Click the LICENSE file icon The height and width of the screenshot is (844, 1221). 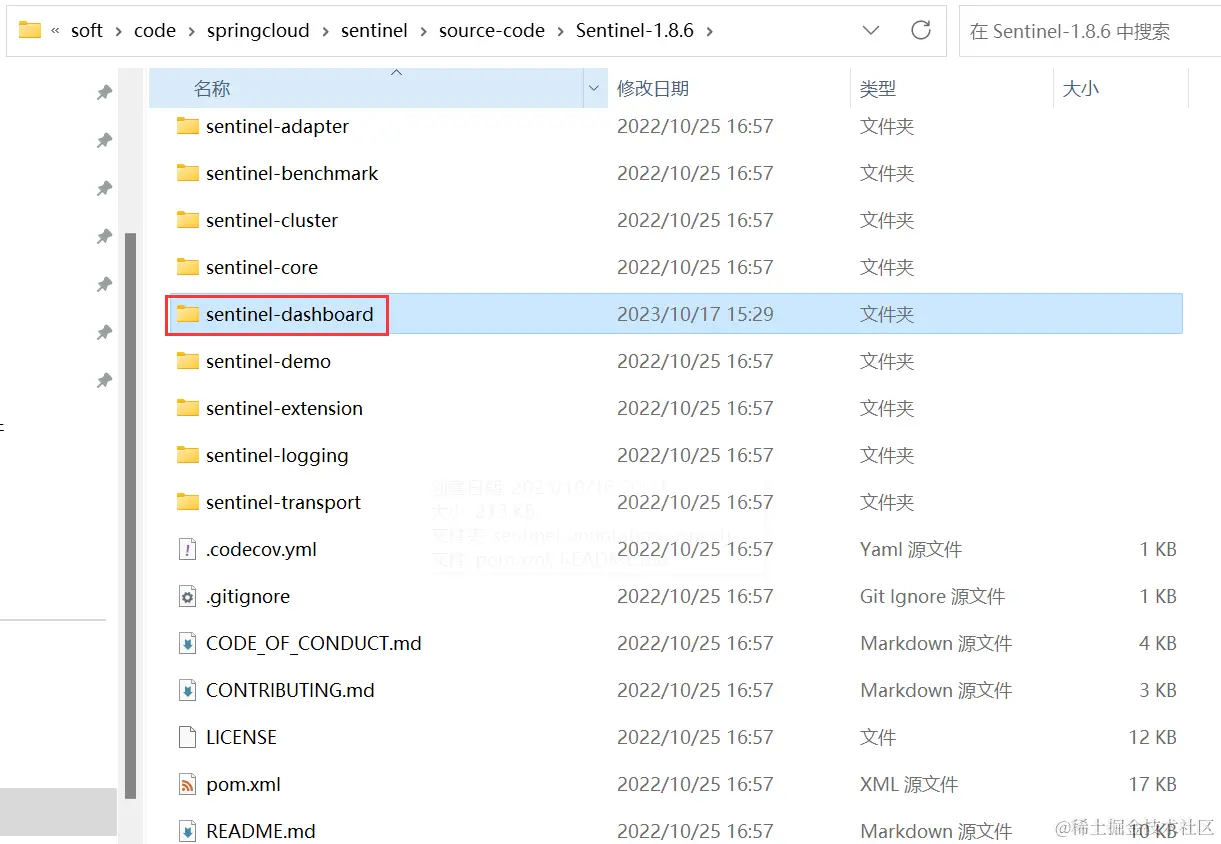tap(187, 737)
